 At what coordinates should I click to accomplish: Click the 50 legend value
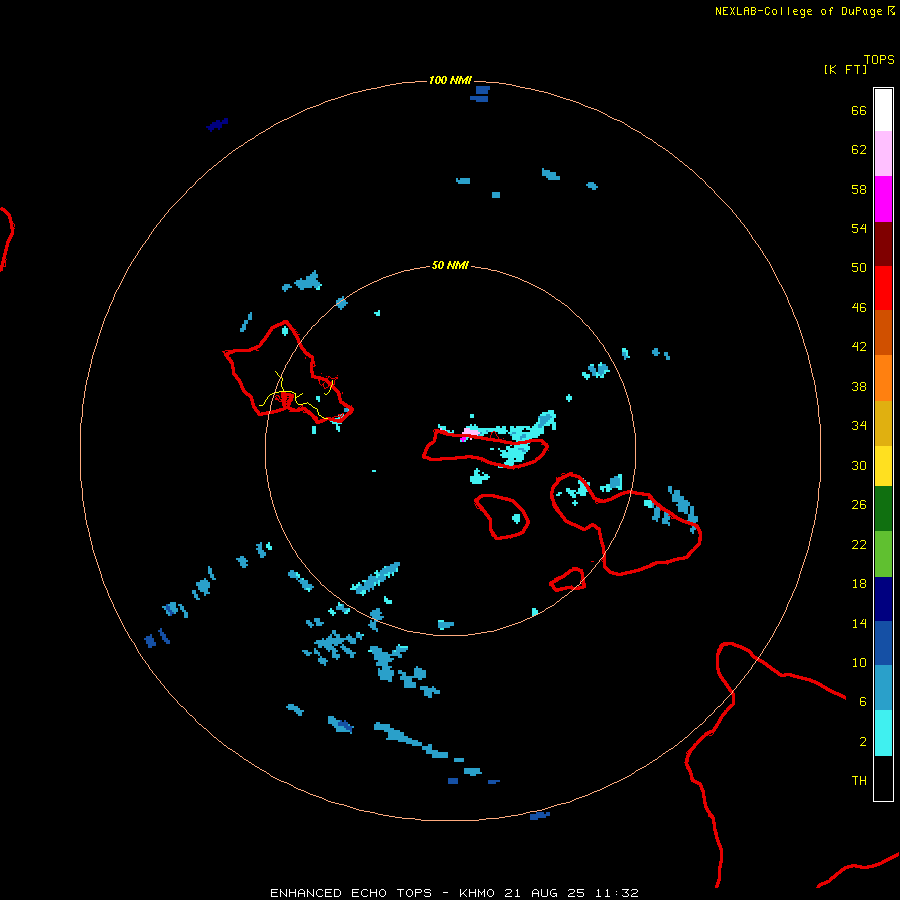[x=859, y=267]
